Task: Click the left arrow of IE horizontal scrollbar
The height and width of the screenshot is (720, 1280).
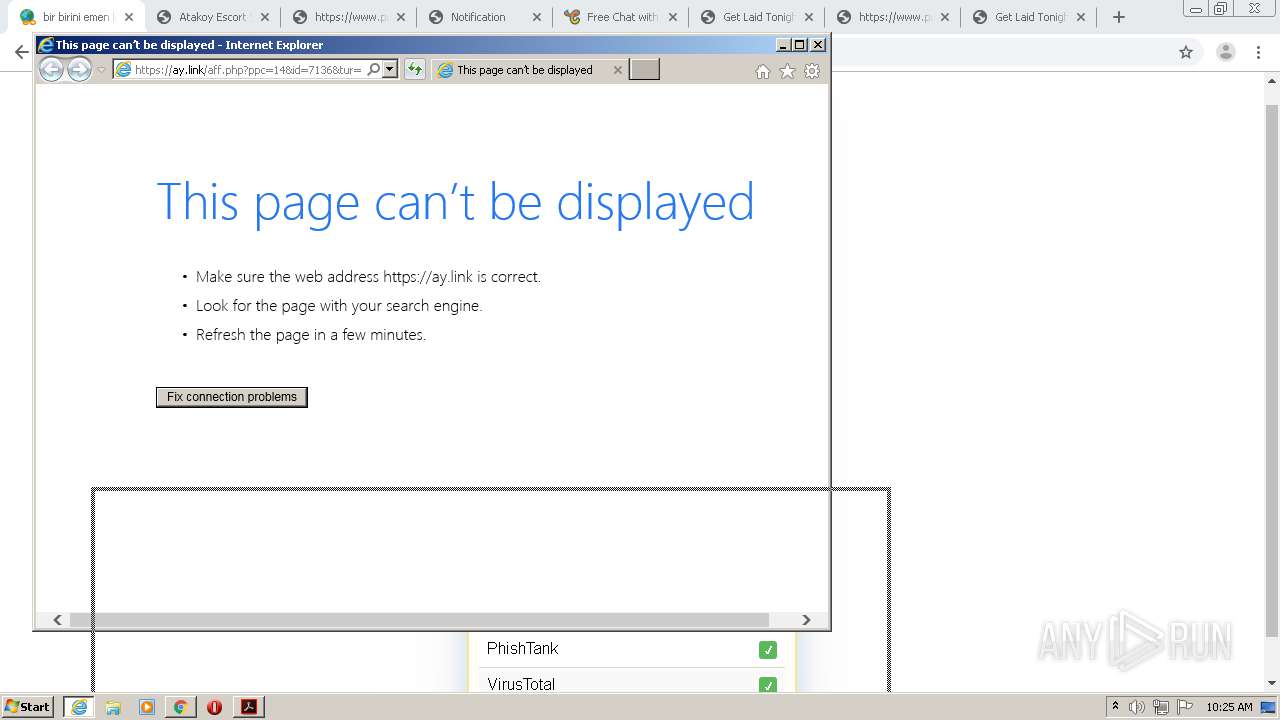Action: click(x=57, y=620)
